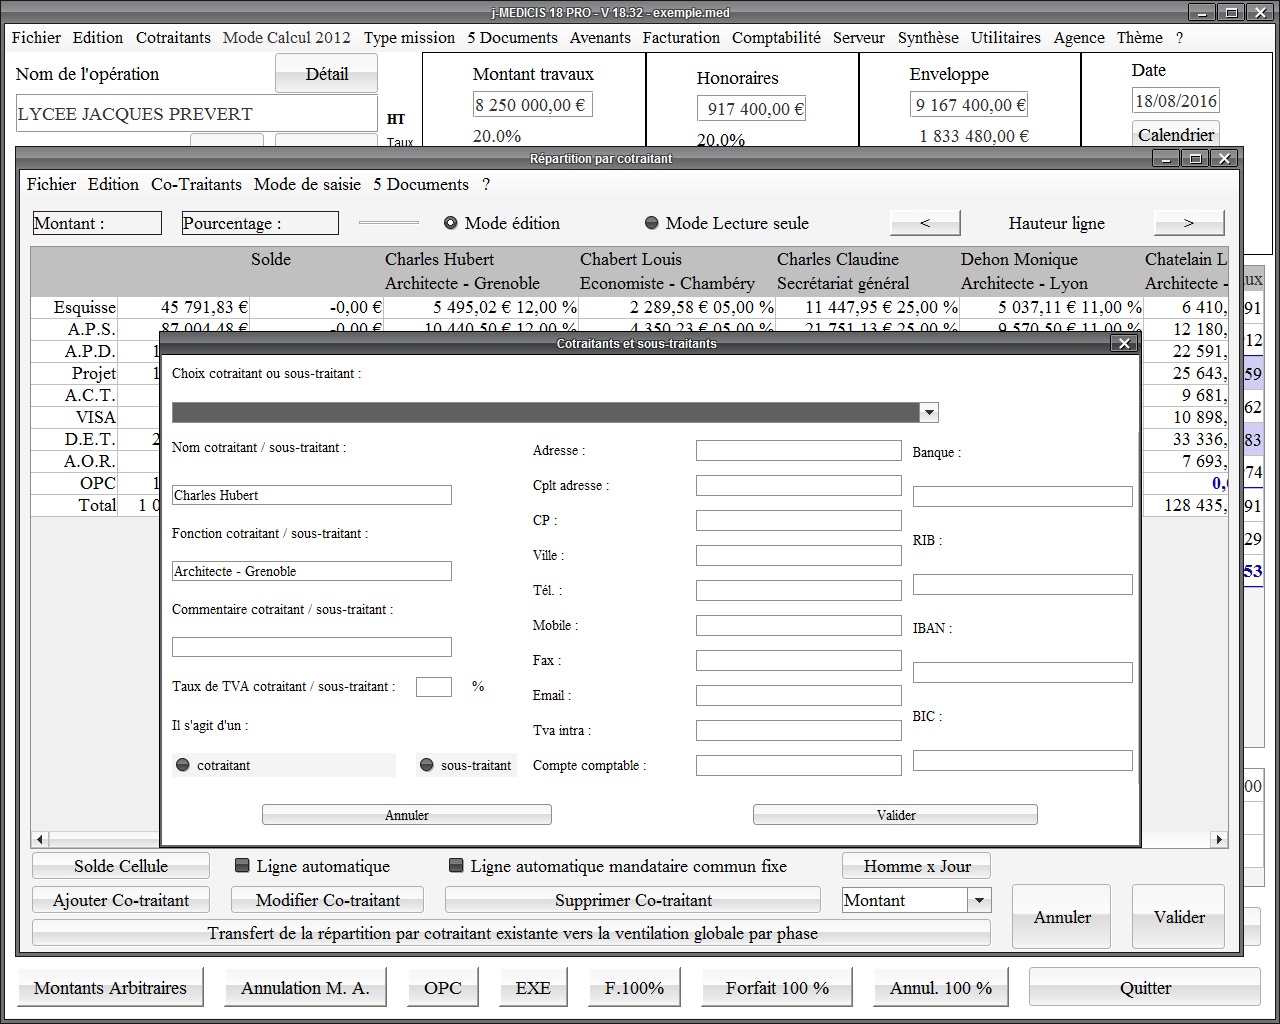This screenshot has height=1024, width=1280.
Task: Click the Taux de TVA percentage field
Action: [x=434, y=686]
